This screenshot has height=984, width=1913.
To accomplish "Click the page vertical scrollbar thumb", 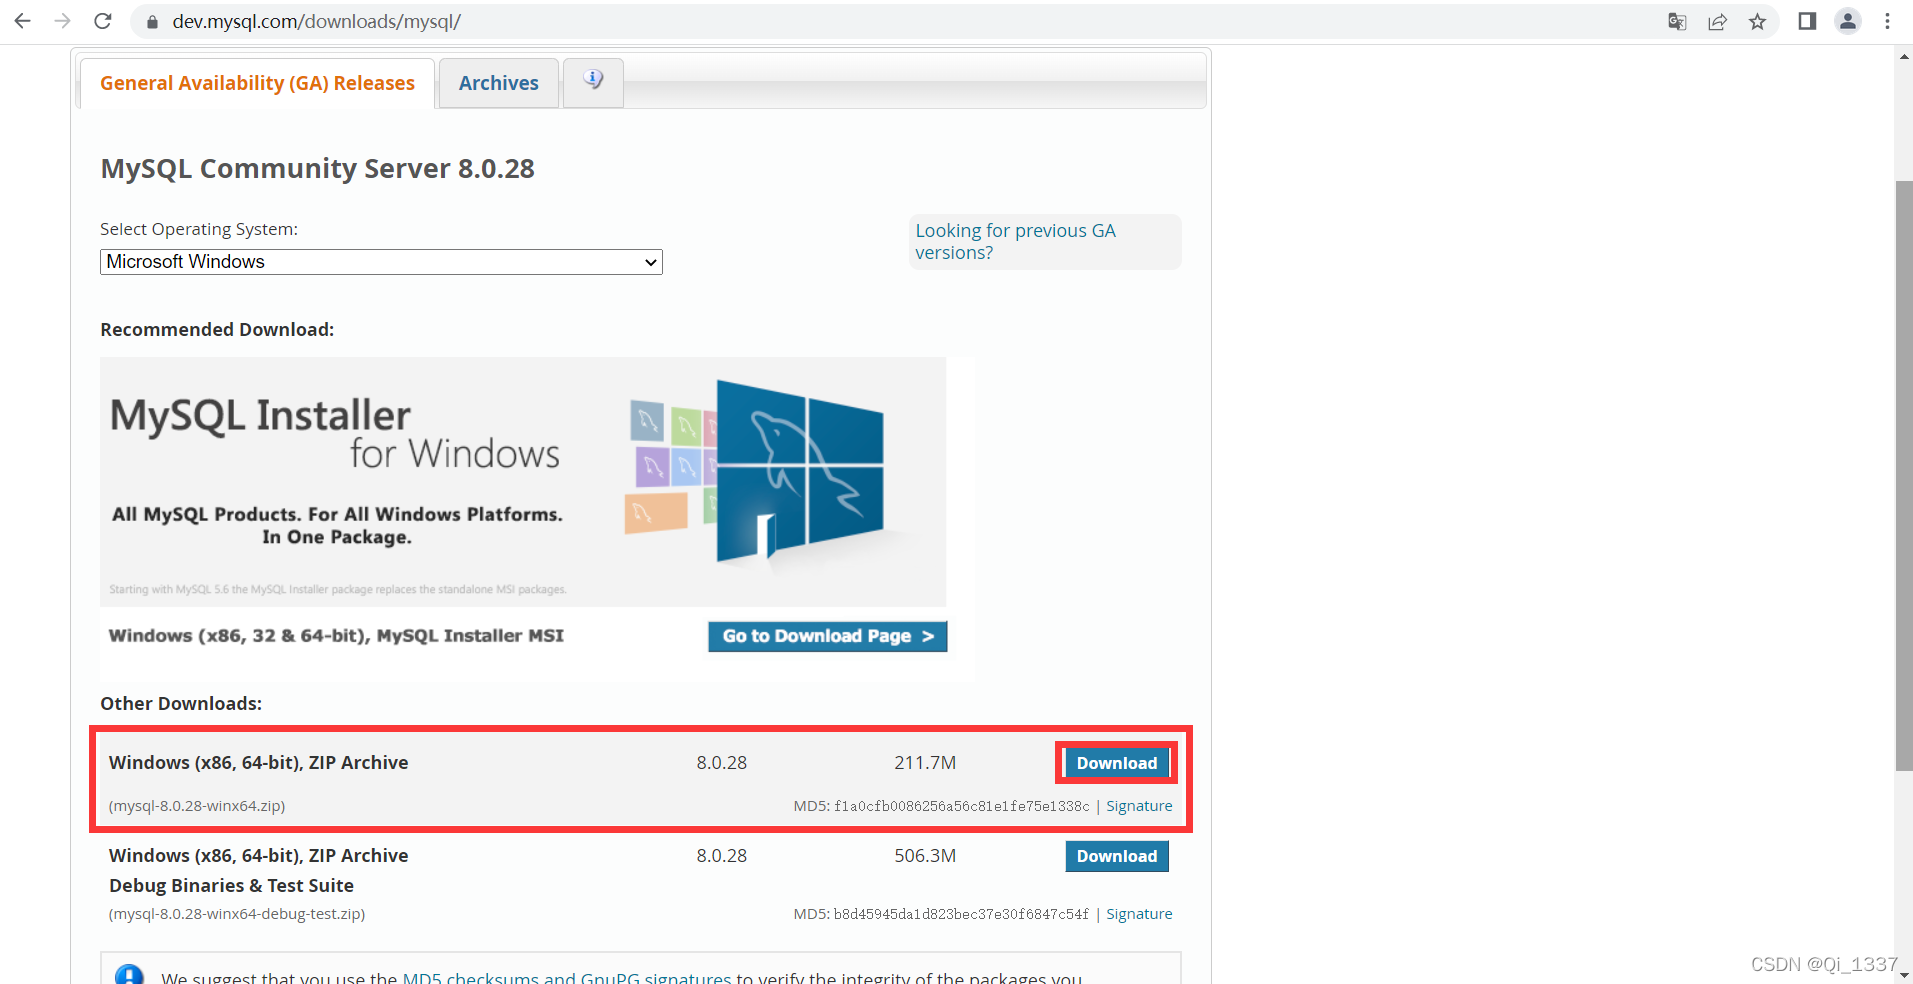I will point(1904,475).
